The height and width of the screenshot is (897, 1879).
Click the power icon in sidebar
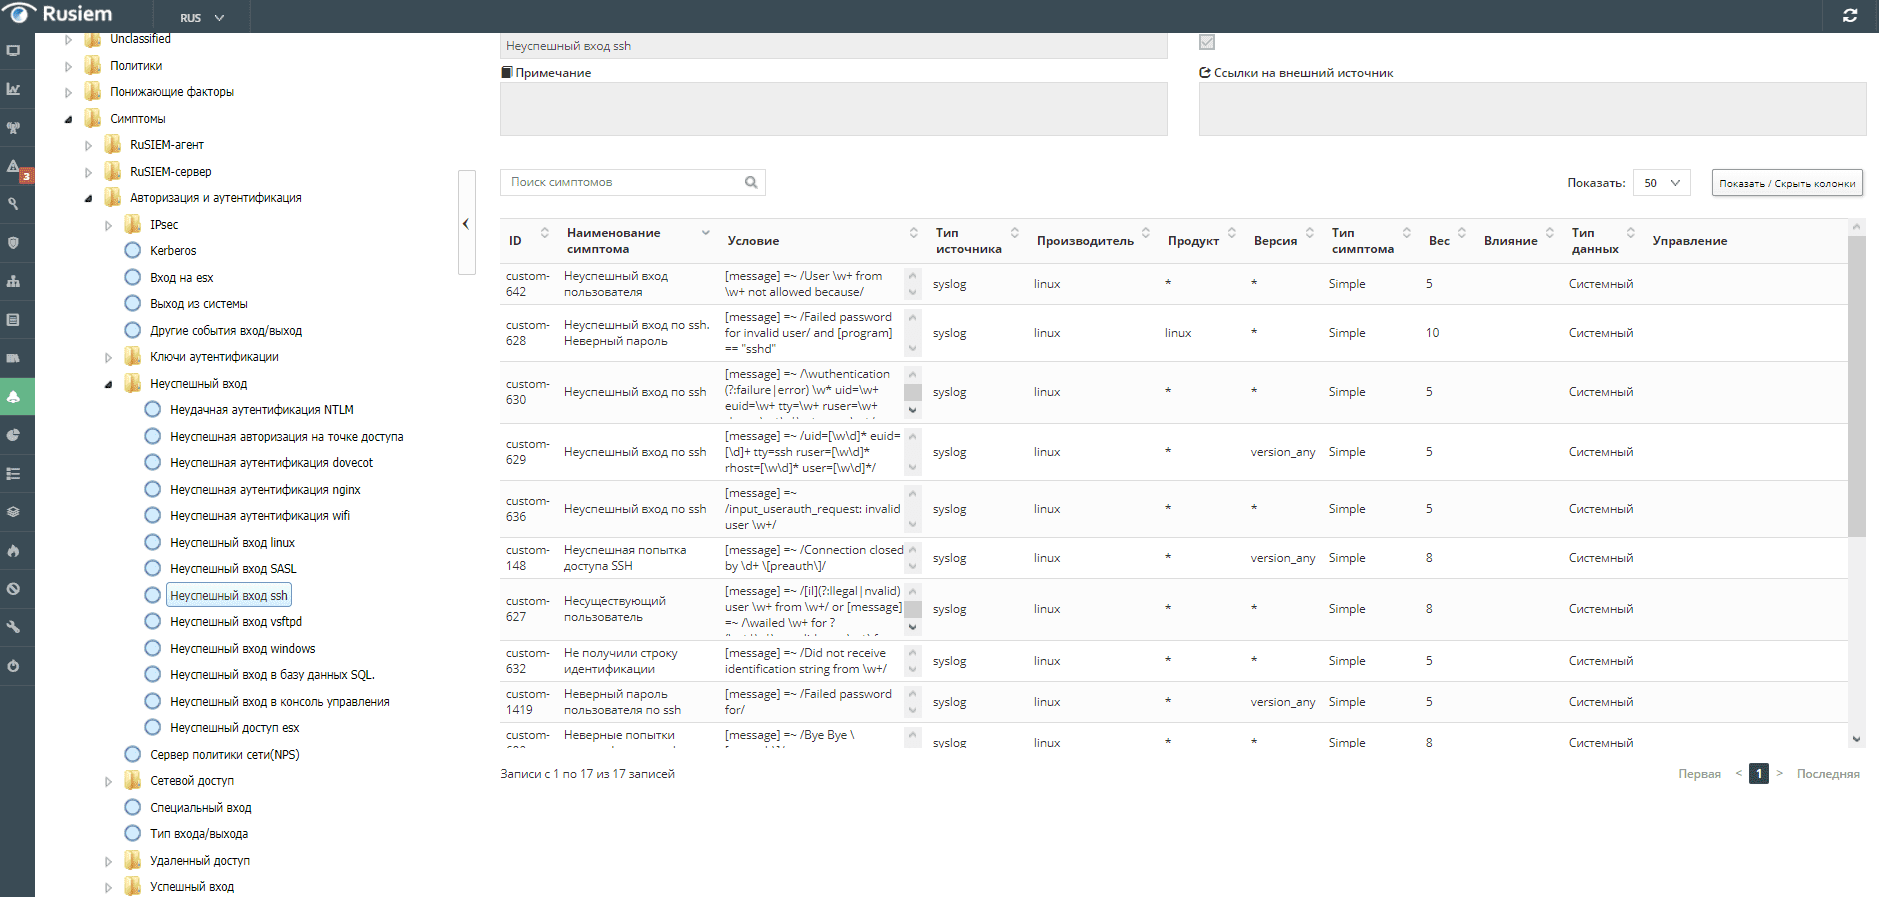click(14, 666)
